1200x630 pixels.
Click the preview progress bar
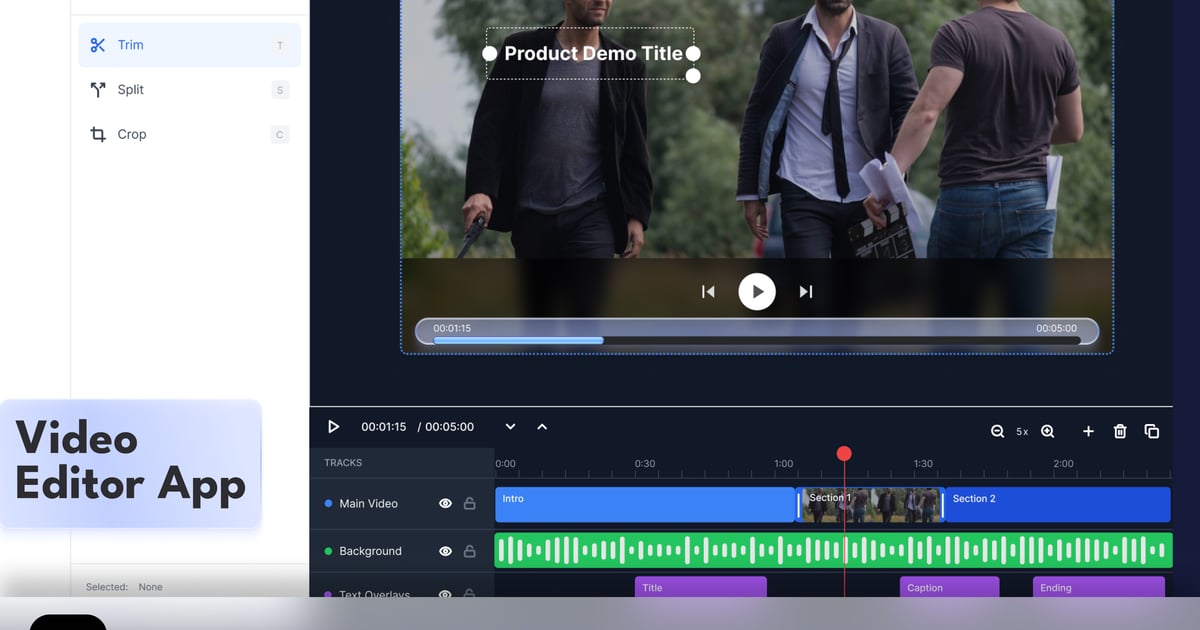(x=756, y=340)
